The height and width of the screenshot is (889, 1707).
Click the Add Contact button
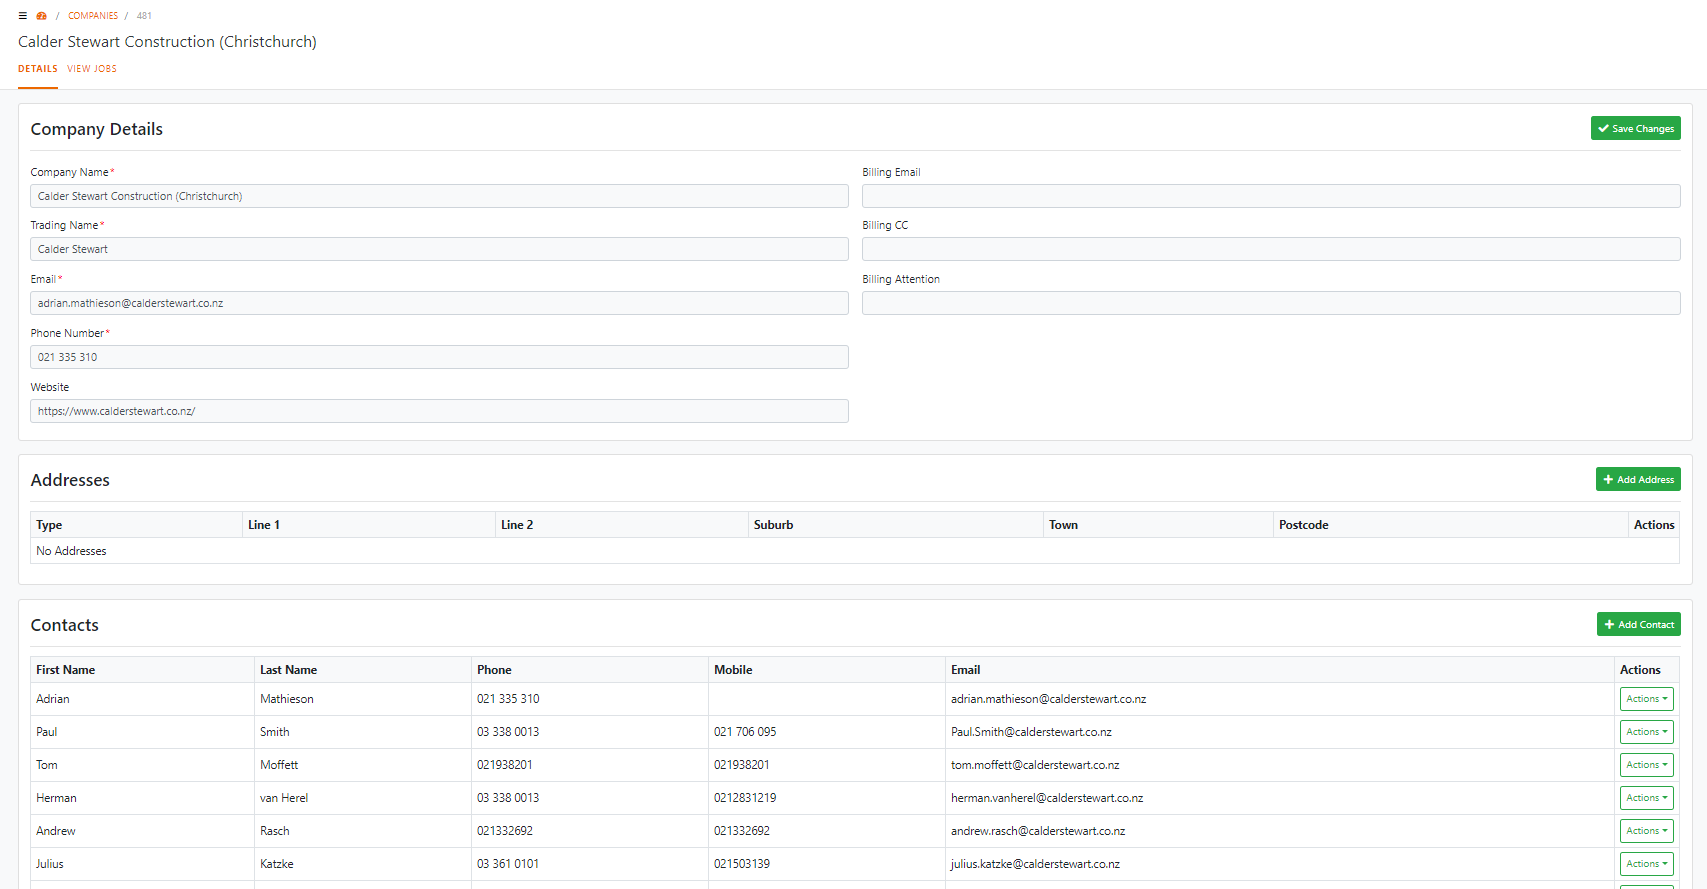click(1638, 625)
